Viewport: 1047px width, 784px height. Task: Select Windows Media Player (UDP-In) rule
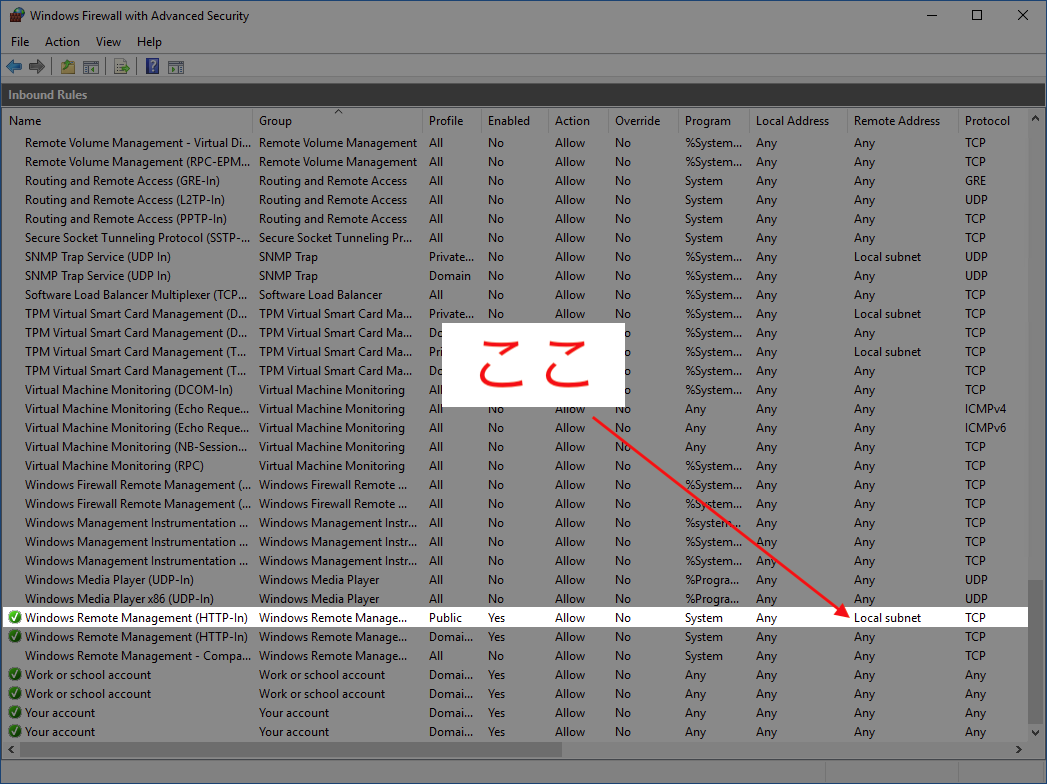(x=514, y=580)
